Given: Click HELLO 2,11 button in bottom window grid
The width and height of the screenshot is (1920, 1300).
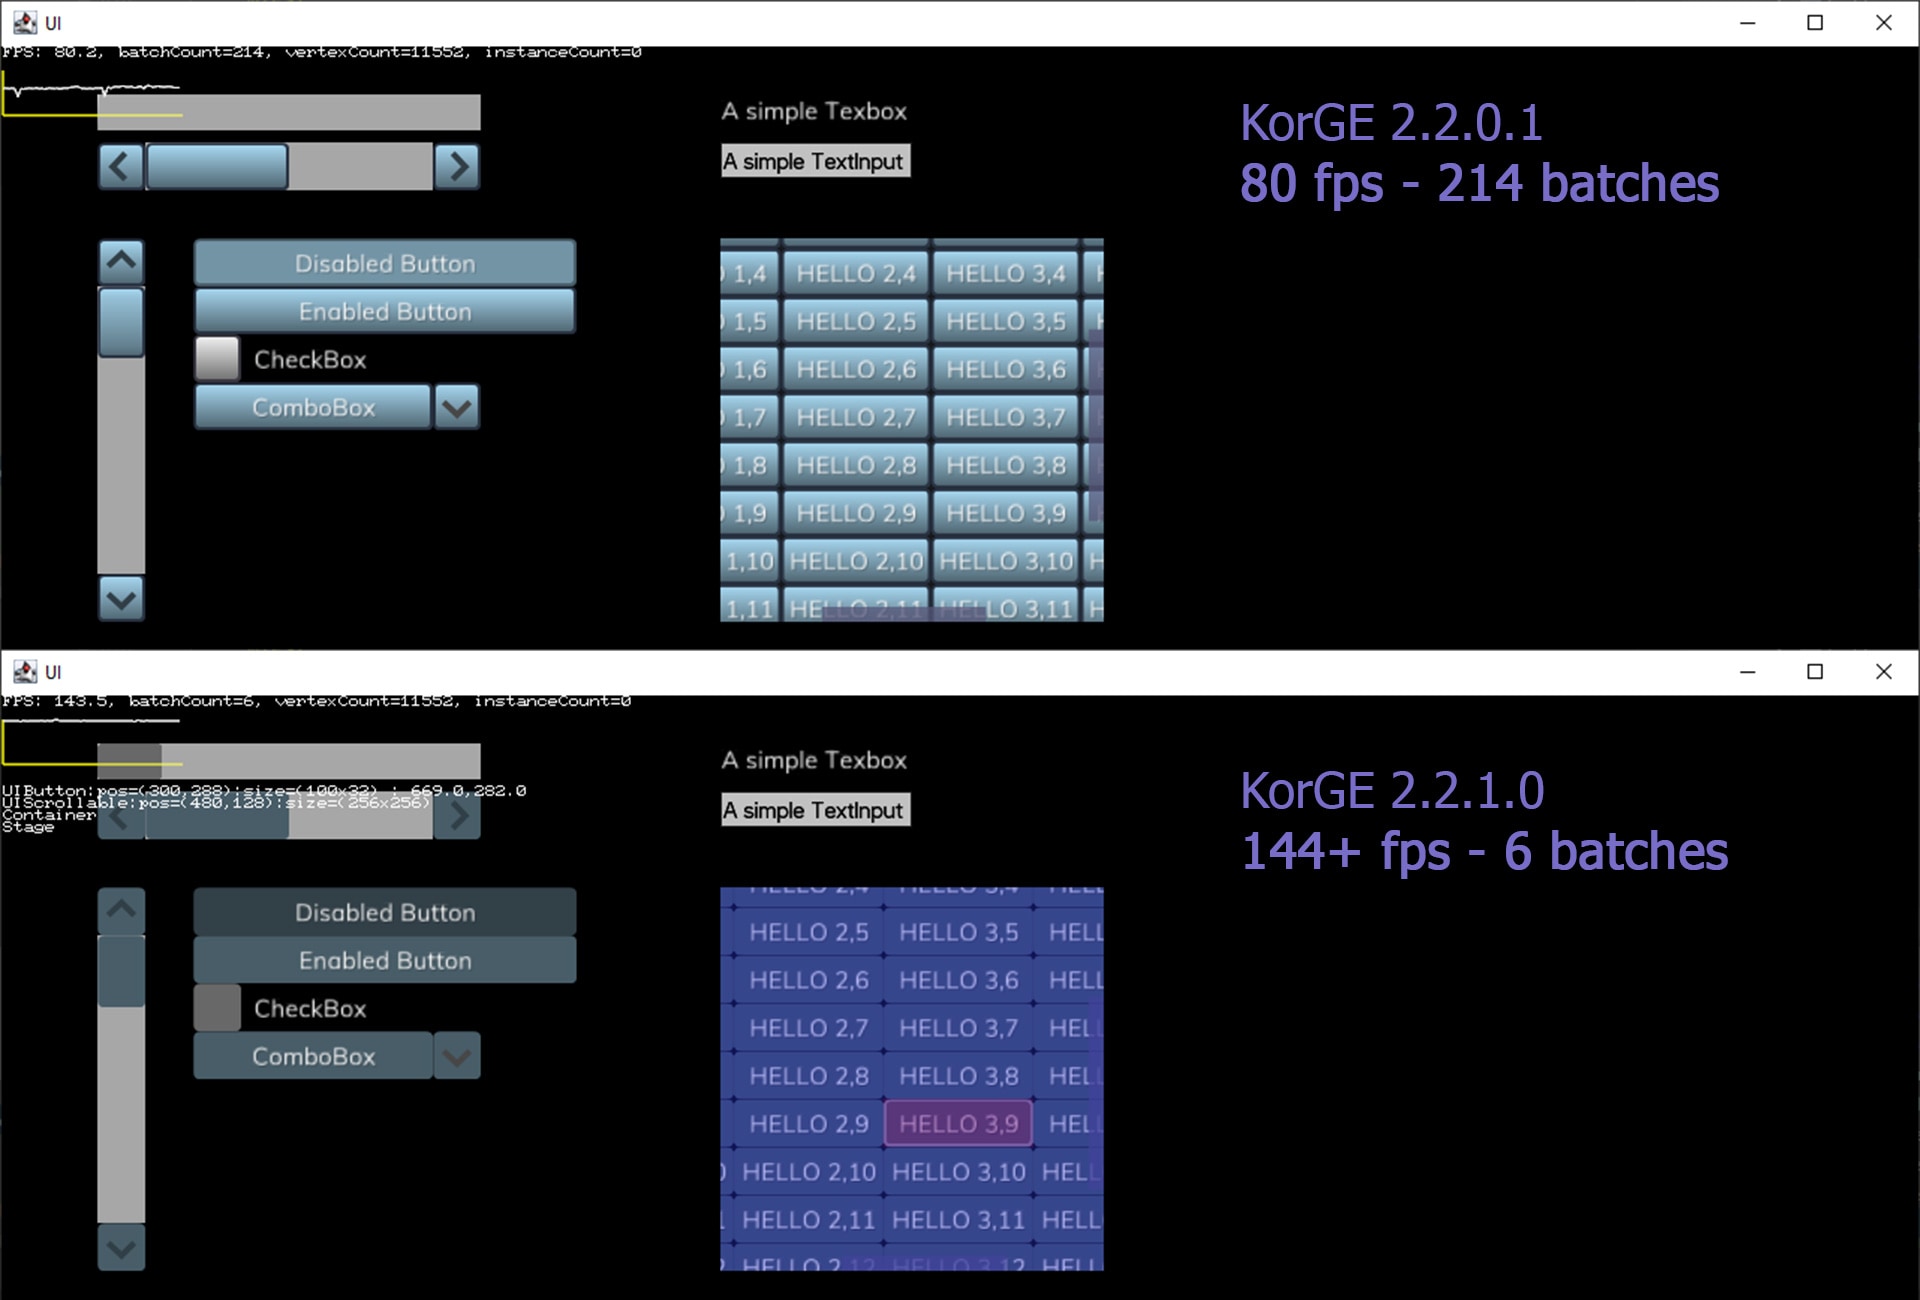Looking at the screenshot, I should [x=809, y=1220].
